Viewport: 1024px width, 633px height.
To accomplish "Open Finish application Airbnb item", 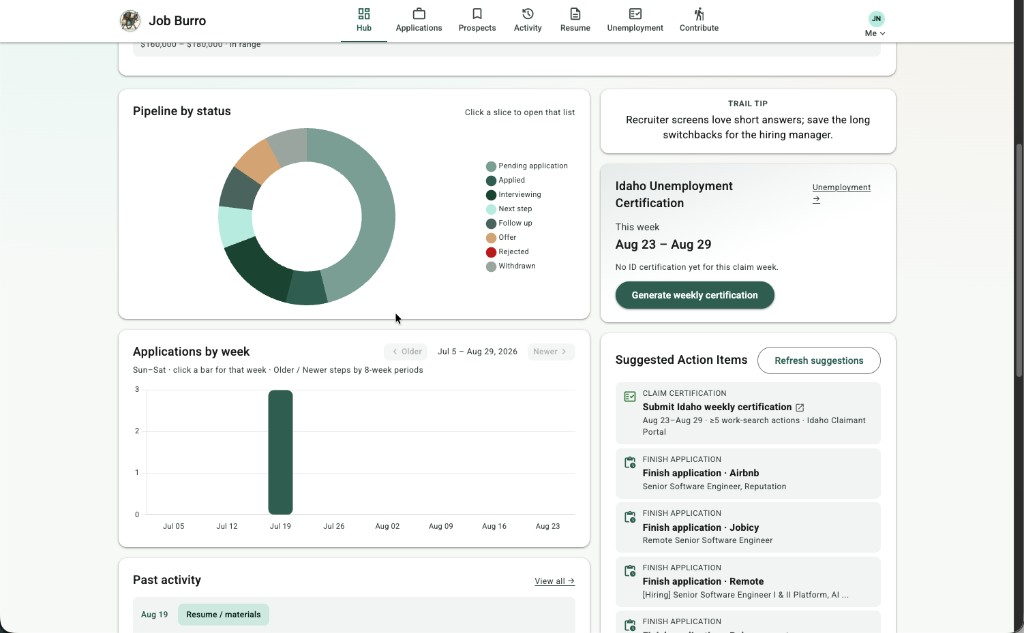I will pyautogui.click(x=748, y=473).
